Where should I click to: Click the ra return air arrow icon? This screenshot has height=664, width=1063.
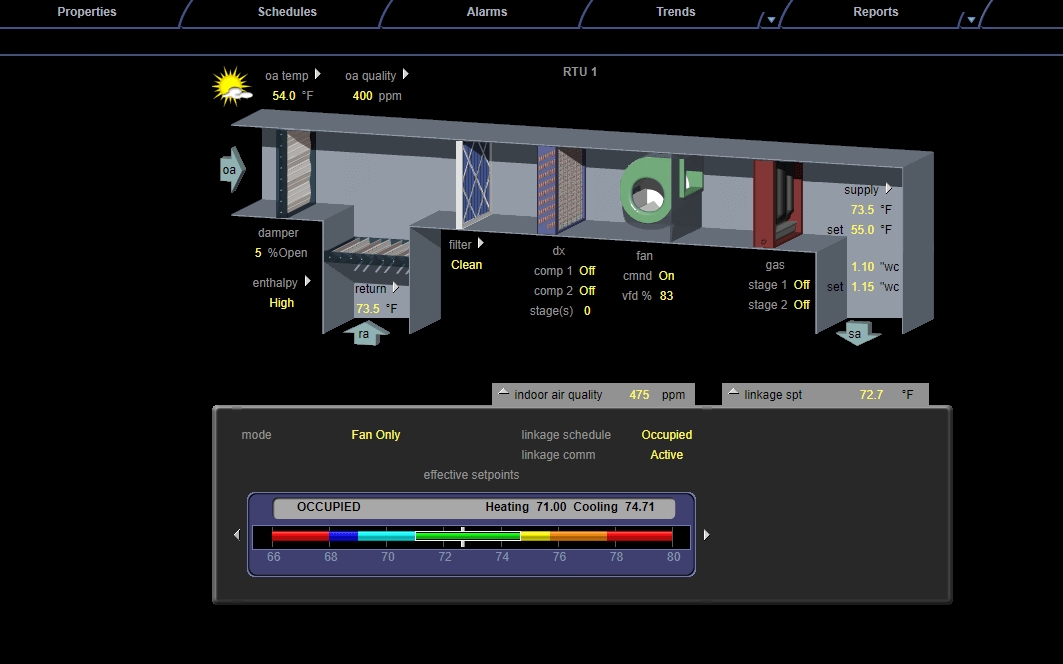[x=366, y=334]
